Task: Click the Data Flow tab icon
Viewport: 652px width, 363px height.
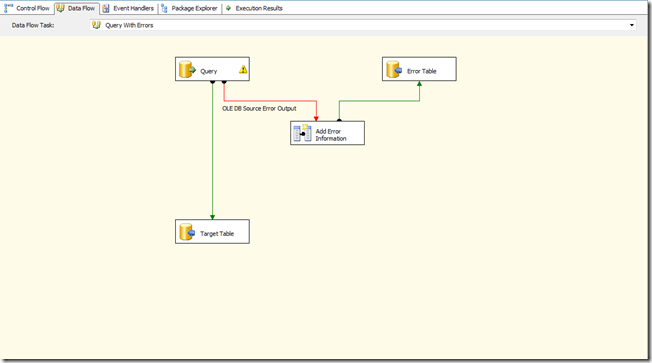Action: point(61,8)
